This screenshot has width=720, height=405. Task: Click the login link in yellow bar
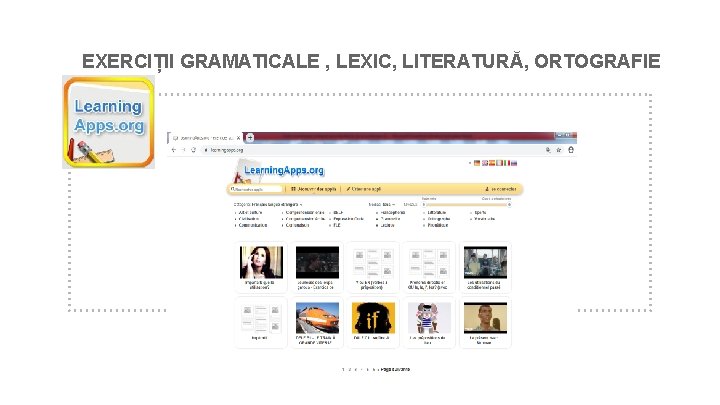coord(501,189)
